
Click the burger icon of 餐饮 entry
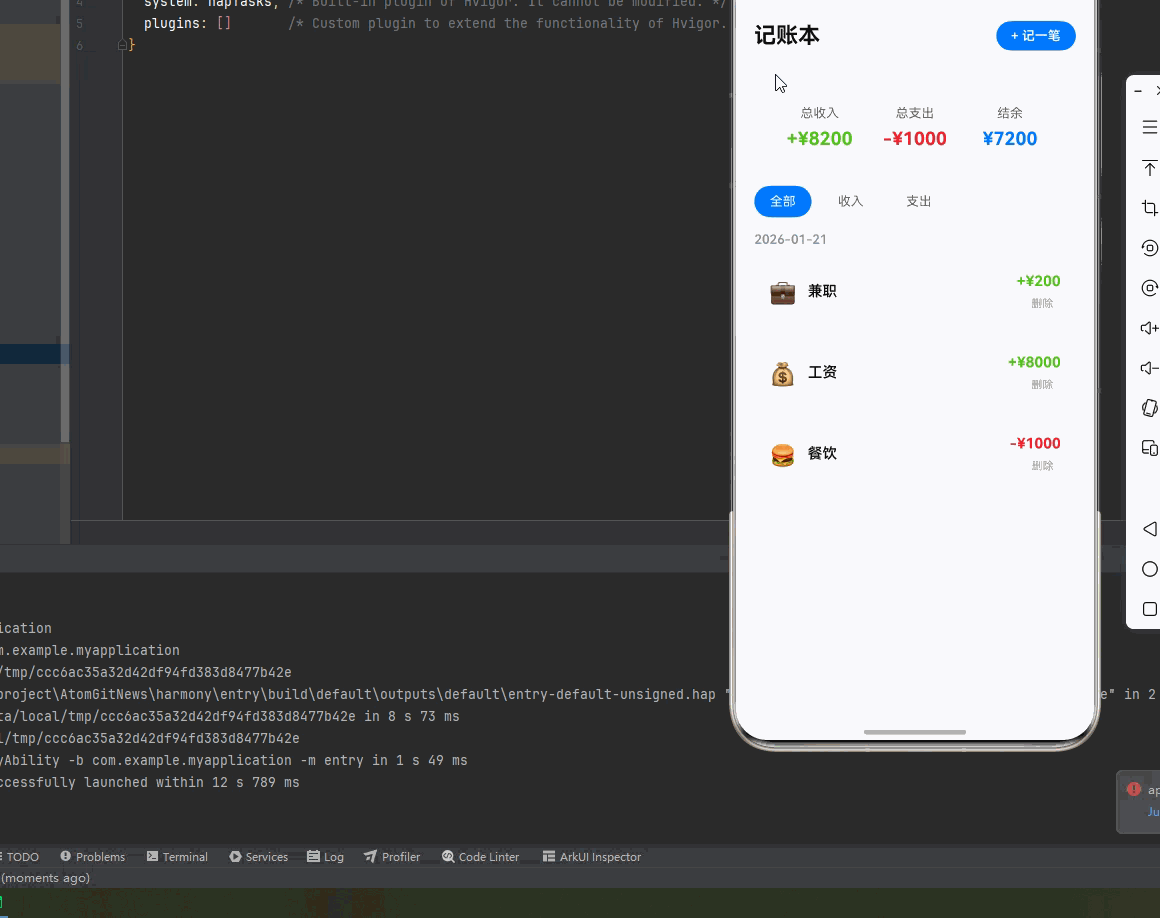coord(783,455)
